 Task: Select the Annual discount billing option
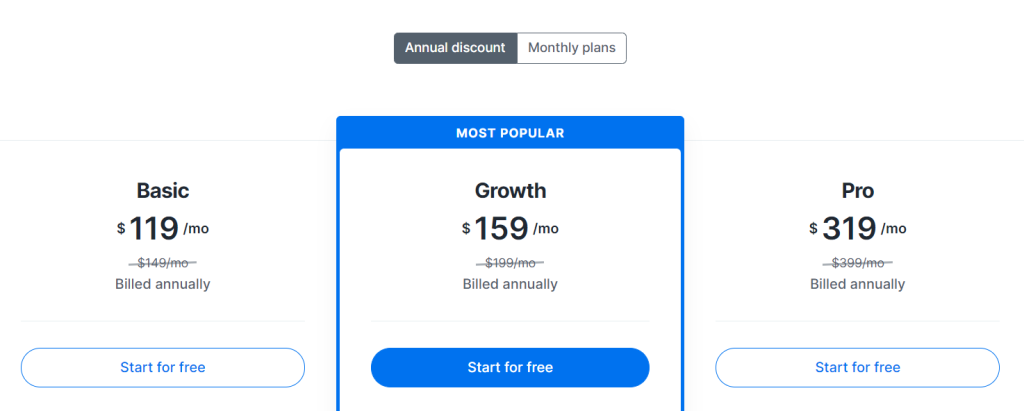[x=455, y=48]
